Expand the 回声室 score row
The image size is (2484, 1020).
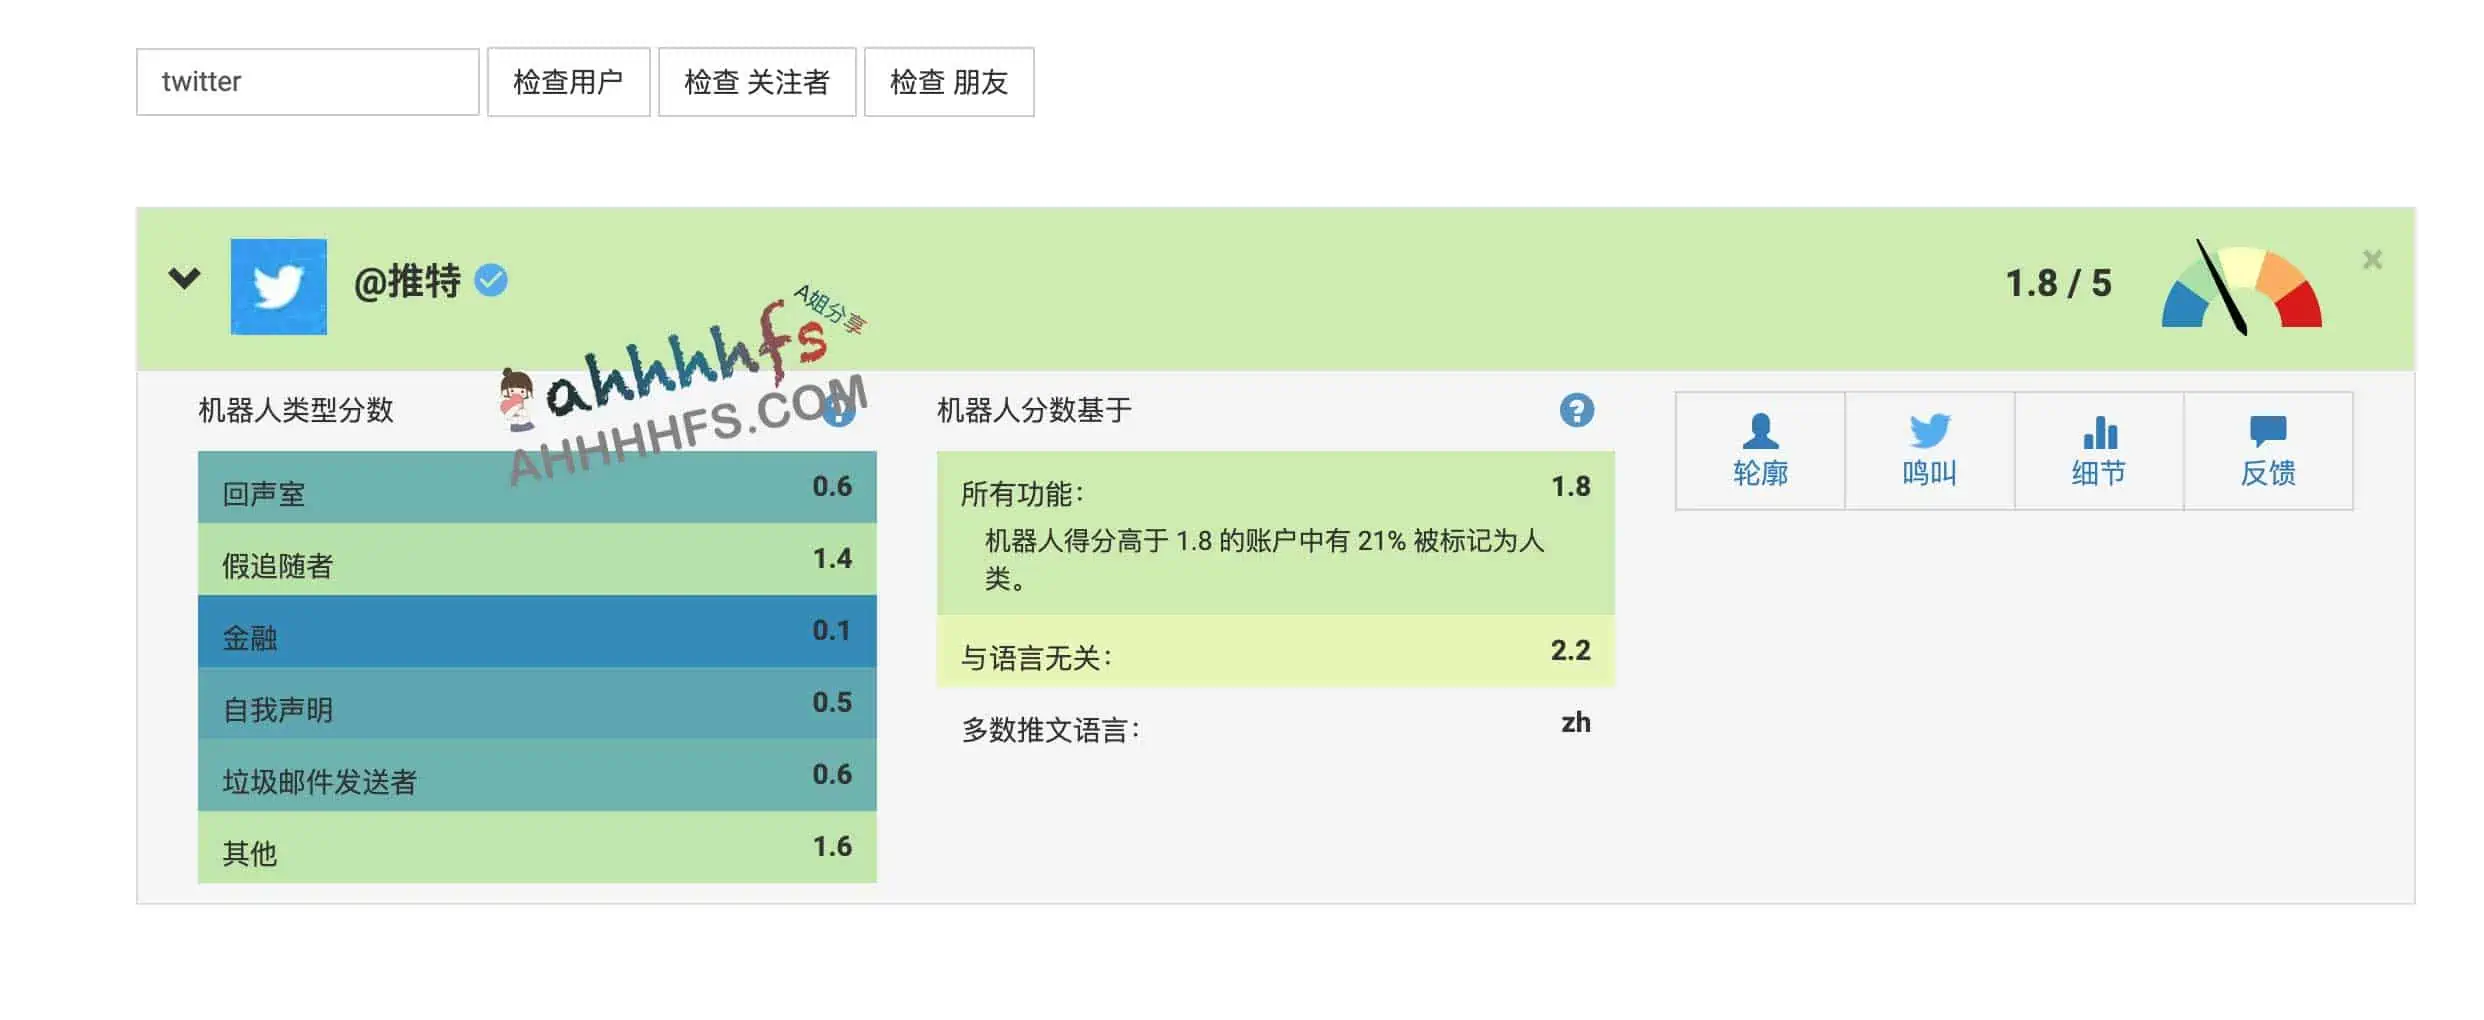(537, 488)
